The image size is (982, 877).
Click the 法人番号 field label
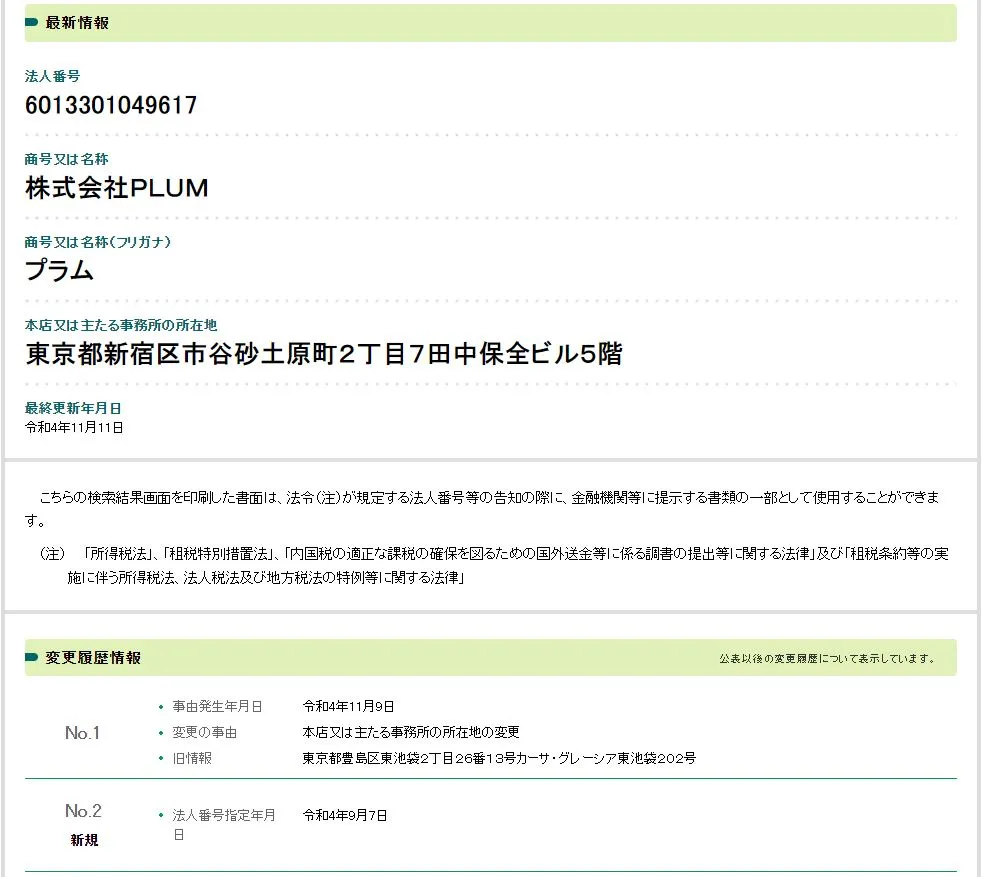pos(52,76)
